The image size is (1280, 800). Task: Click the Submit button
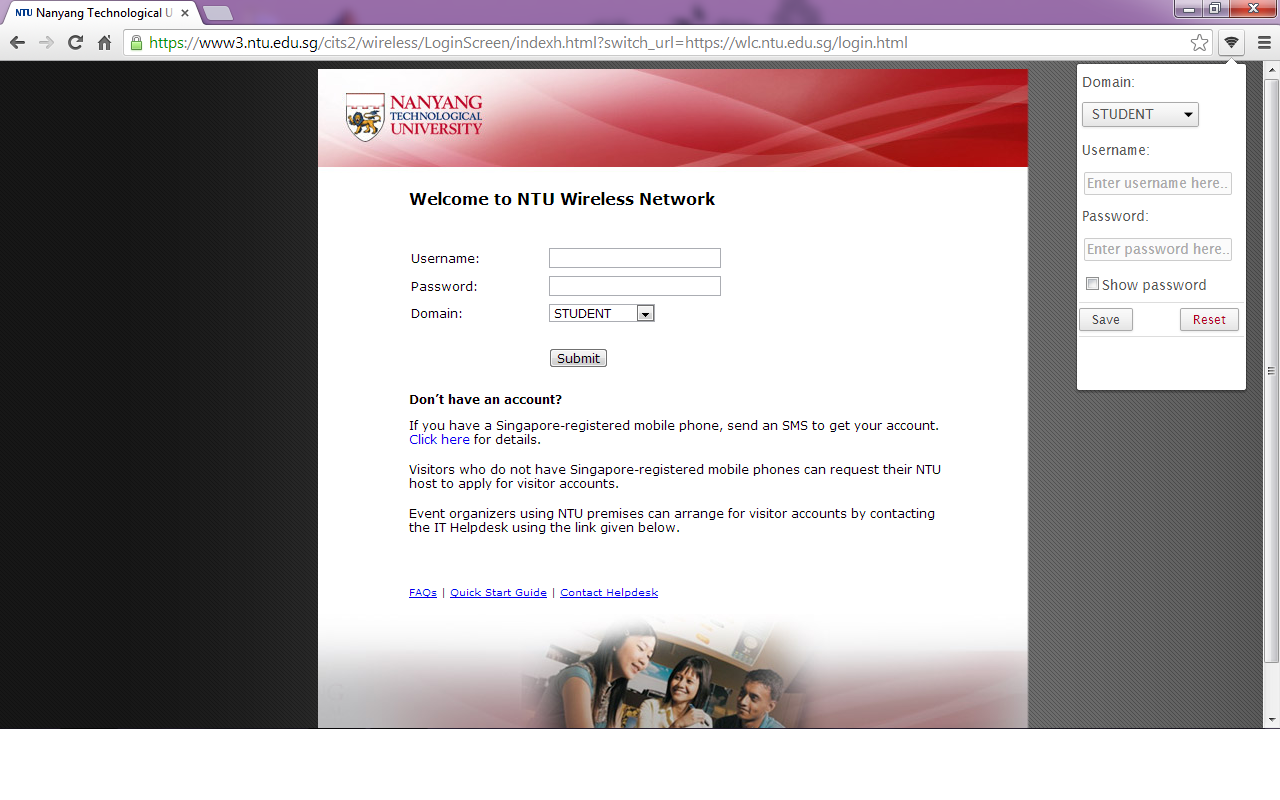click(x=578, y=358)
